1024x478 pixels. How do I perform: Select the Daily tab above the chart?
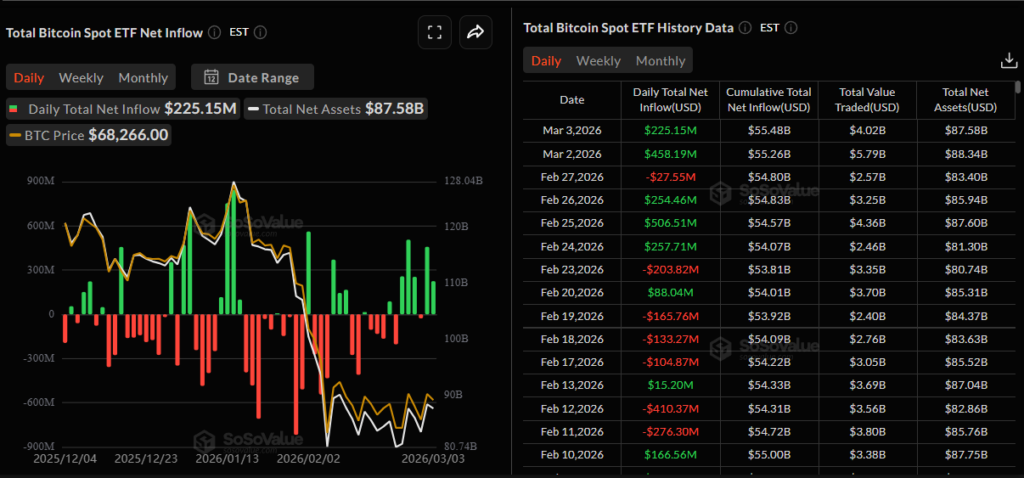coord(29,77)
